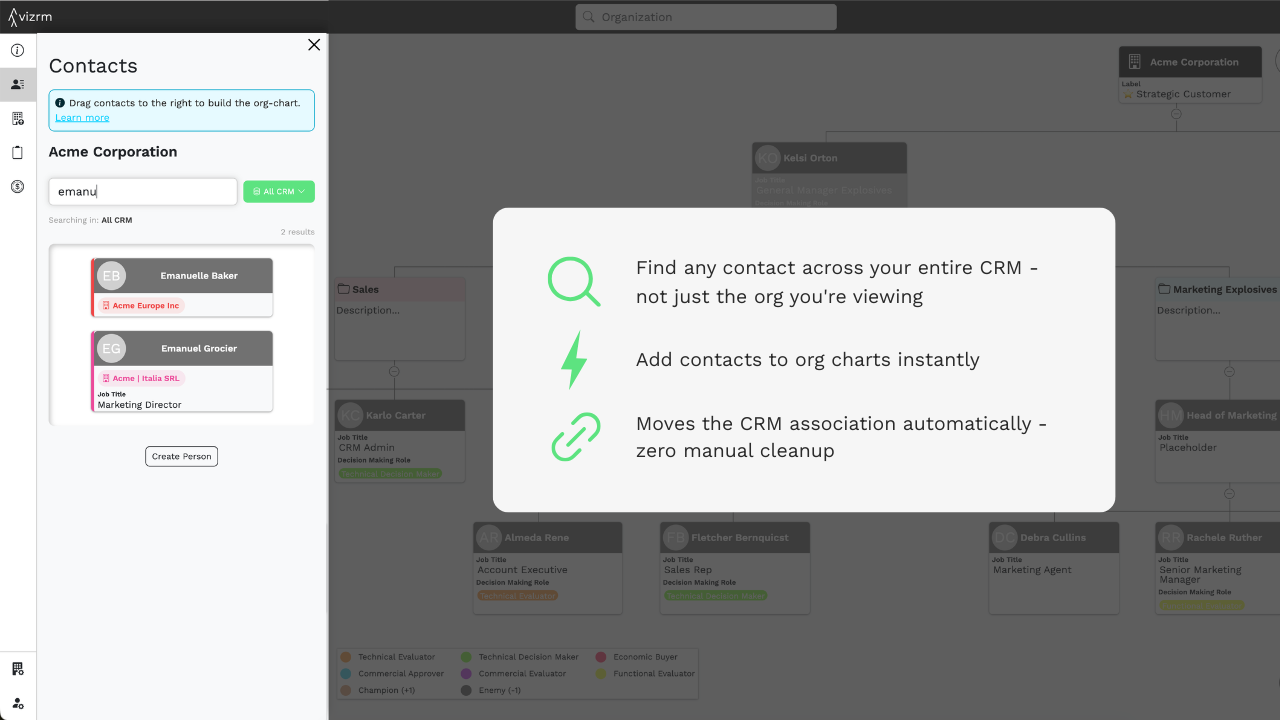Click the RR avatar on Rachele Ruther card
The width and height of the screenshot is (1280, 720).
(x=1171, y=537)
